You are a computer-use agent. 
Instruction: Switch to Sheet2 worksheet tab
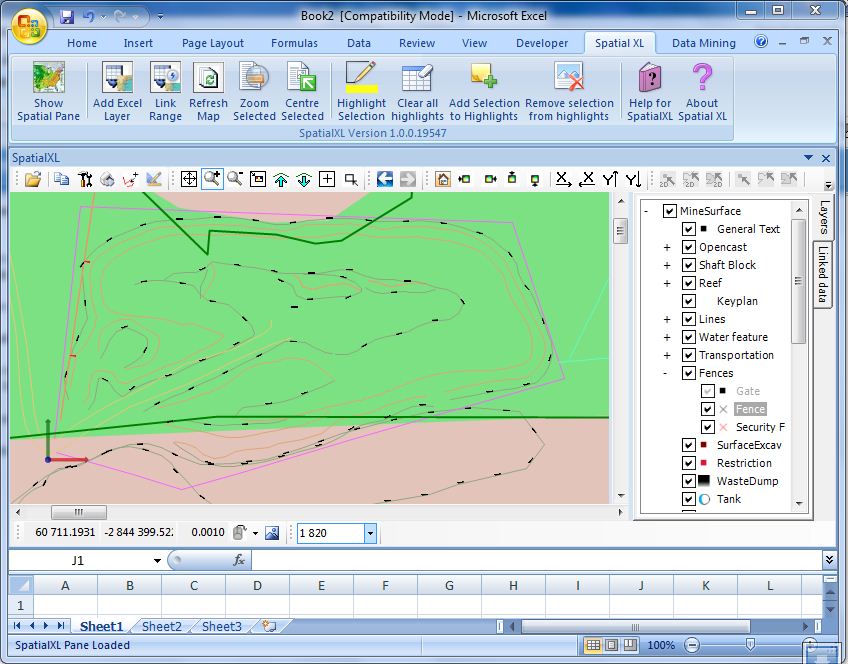162,626
